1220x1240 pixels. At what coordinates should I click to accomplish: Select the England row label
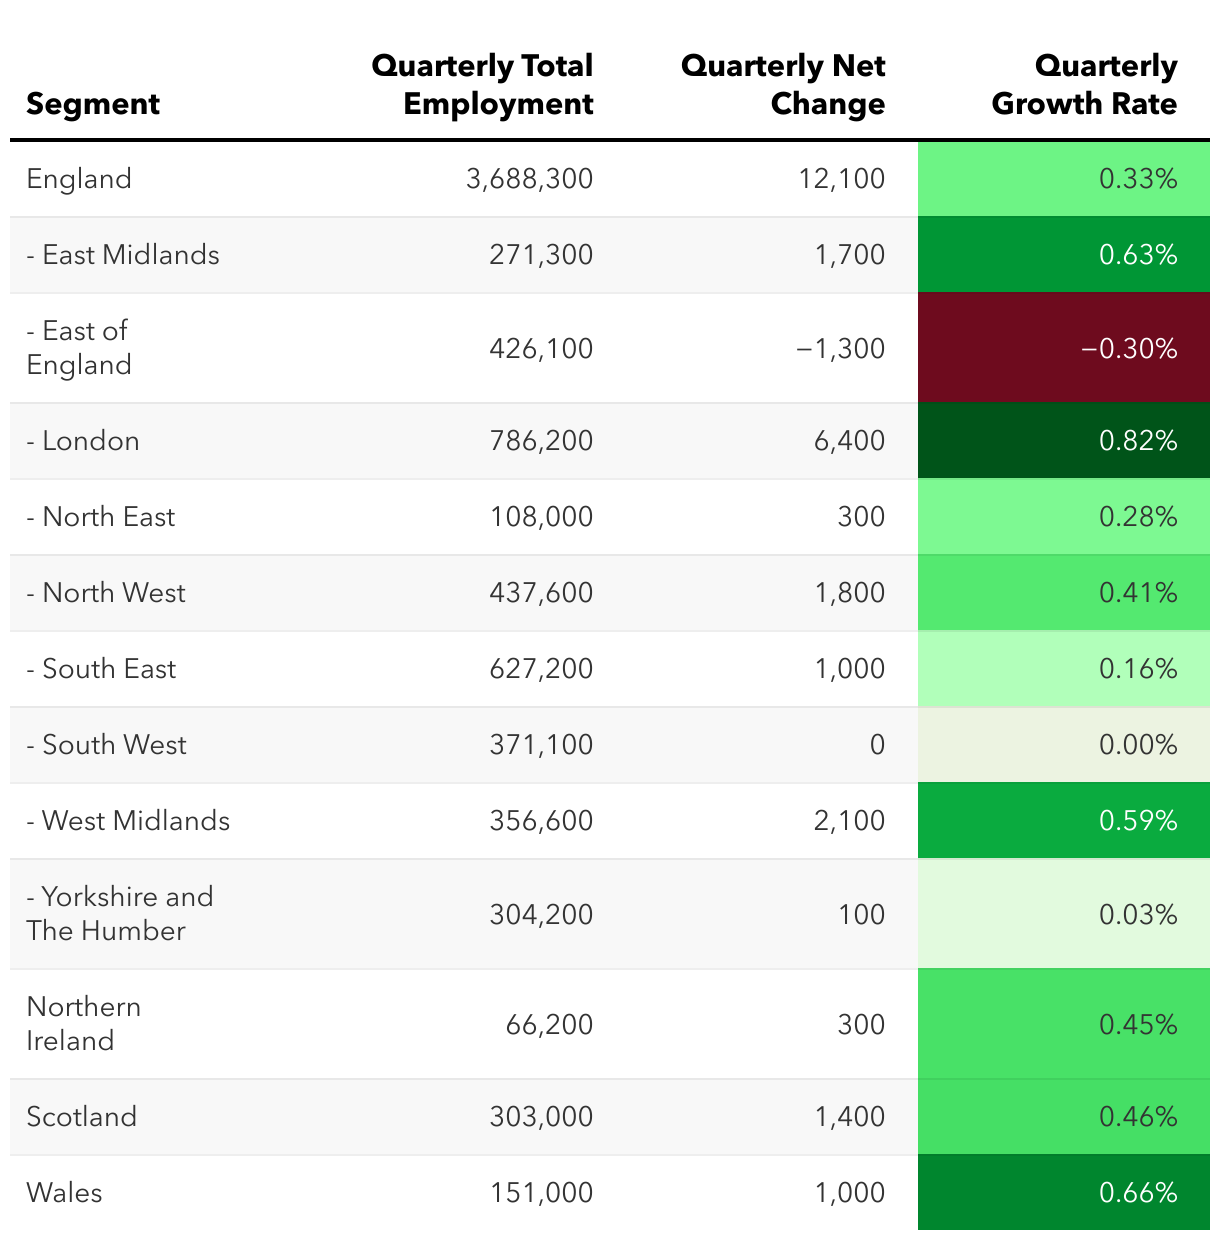click(x=79, y=179)
